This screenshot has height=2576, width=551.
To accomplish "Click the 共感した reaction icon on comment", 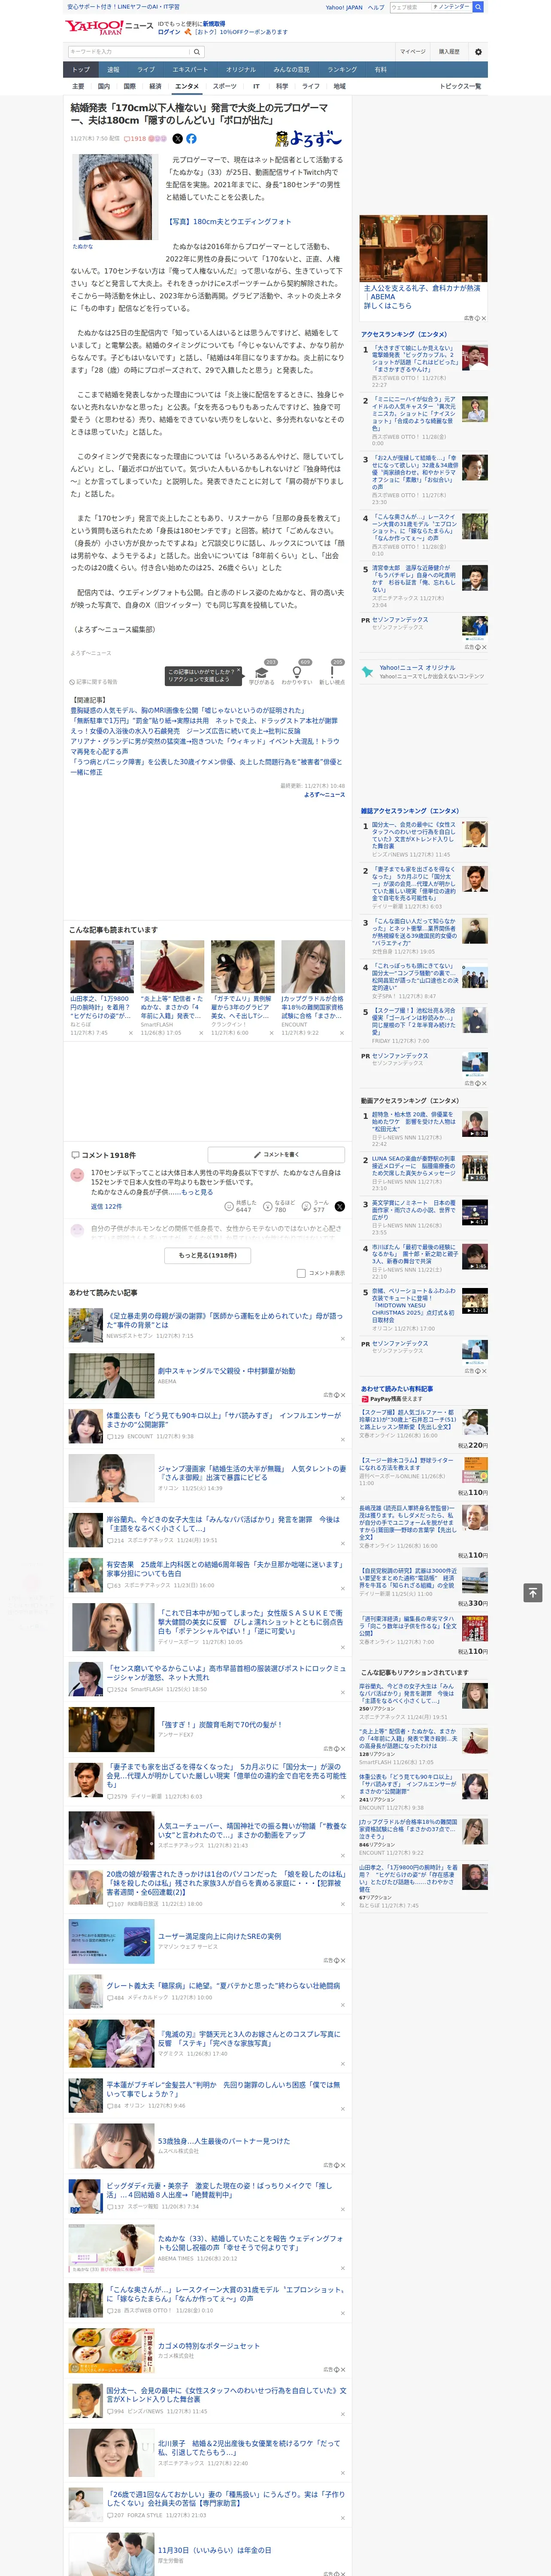I will [229, 1207].
